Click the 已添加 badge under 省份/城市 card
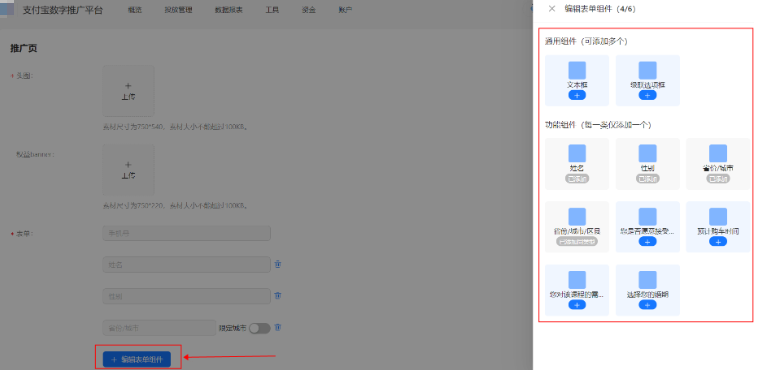 tap(718, 178)
